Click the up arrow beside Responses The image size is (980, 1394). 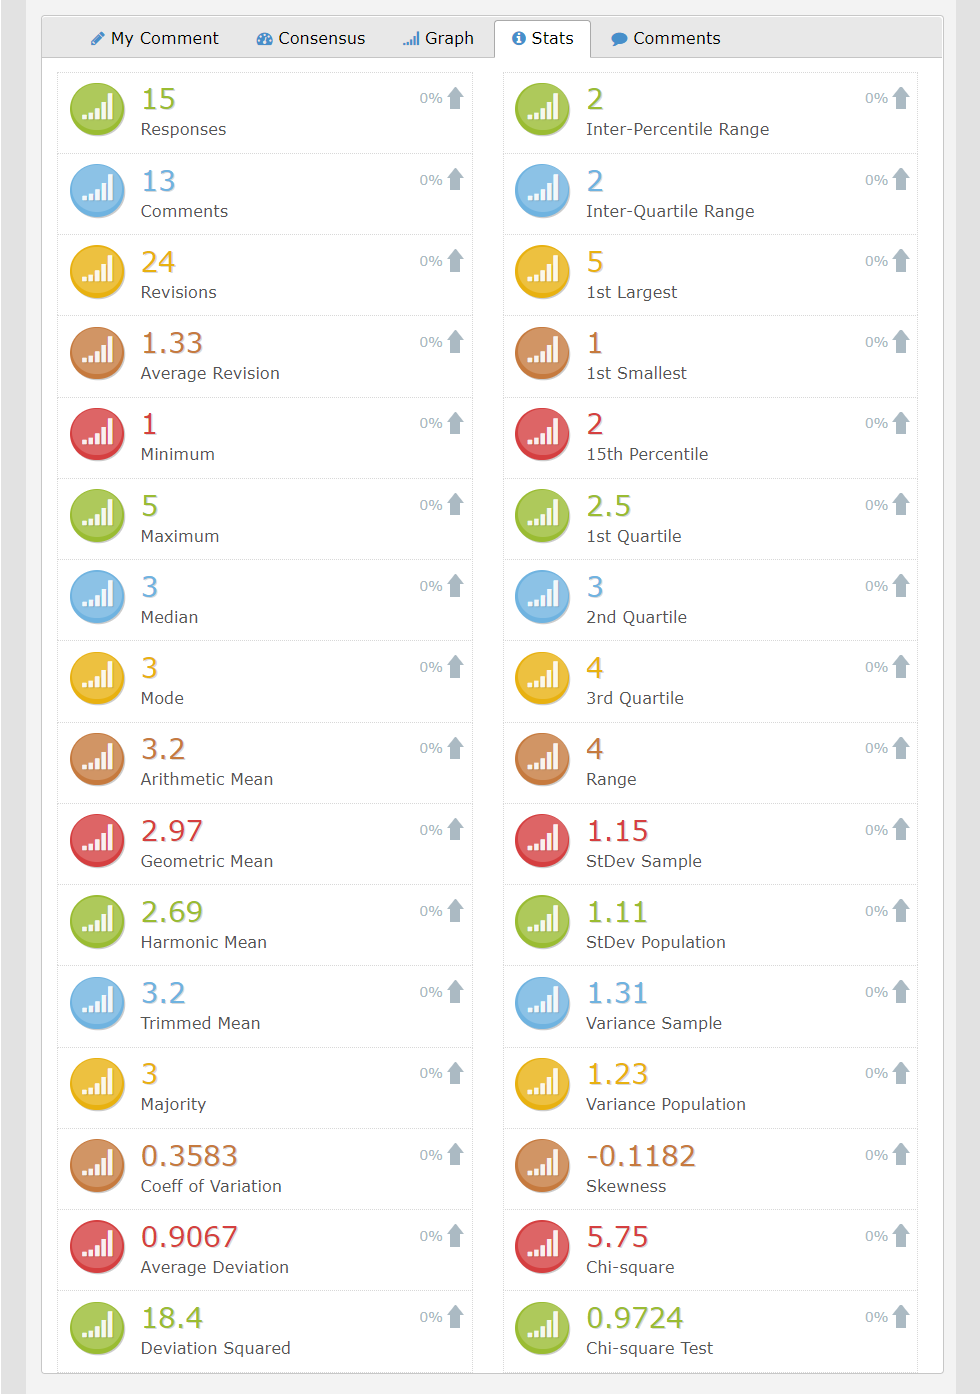[456, 98]
